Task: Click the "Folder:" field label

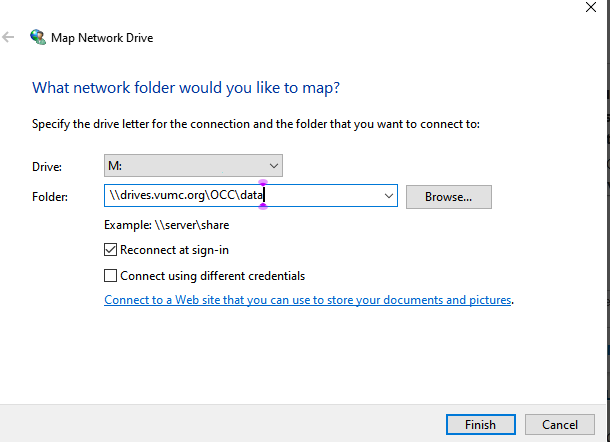Action: (x=50, y=197)
